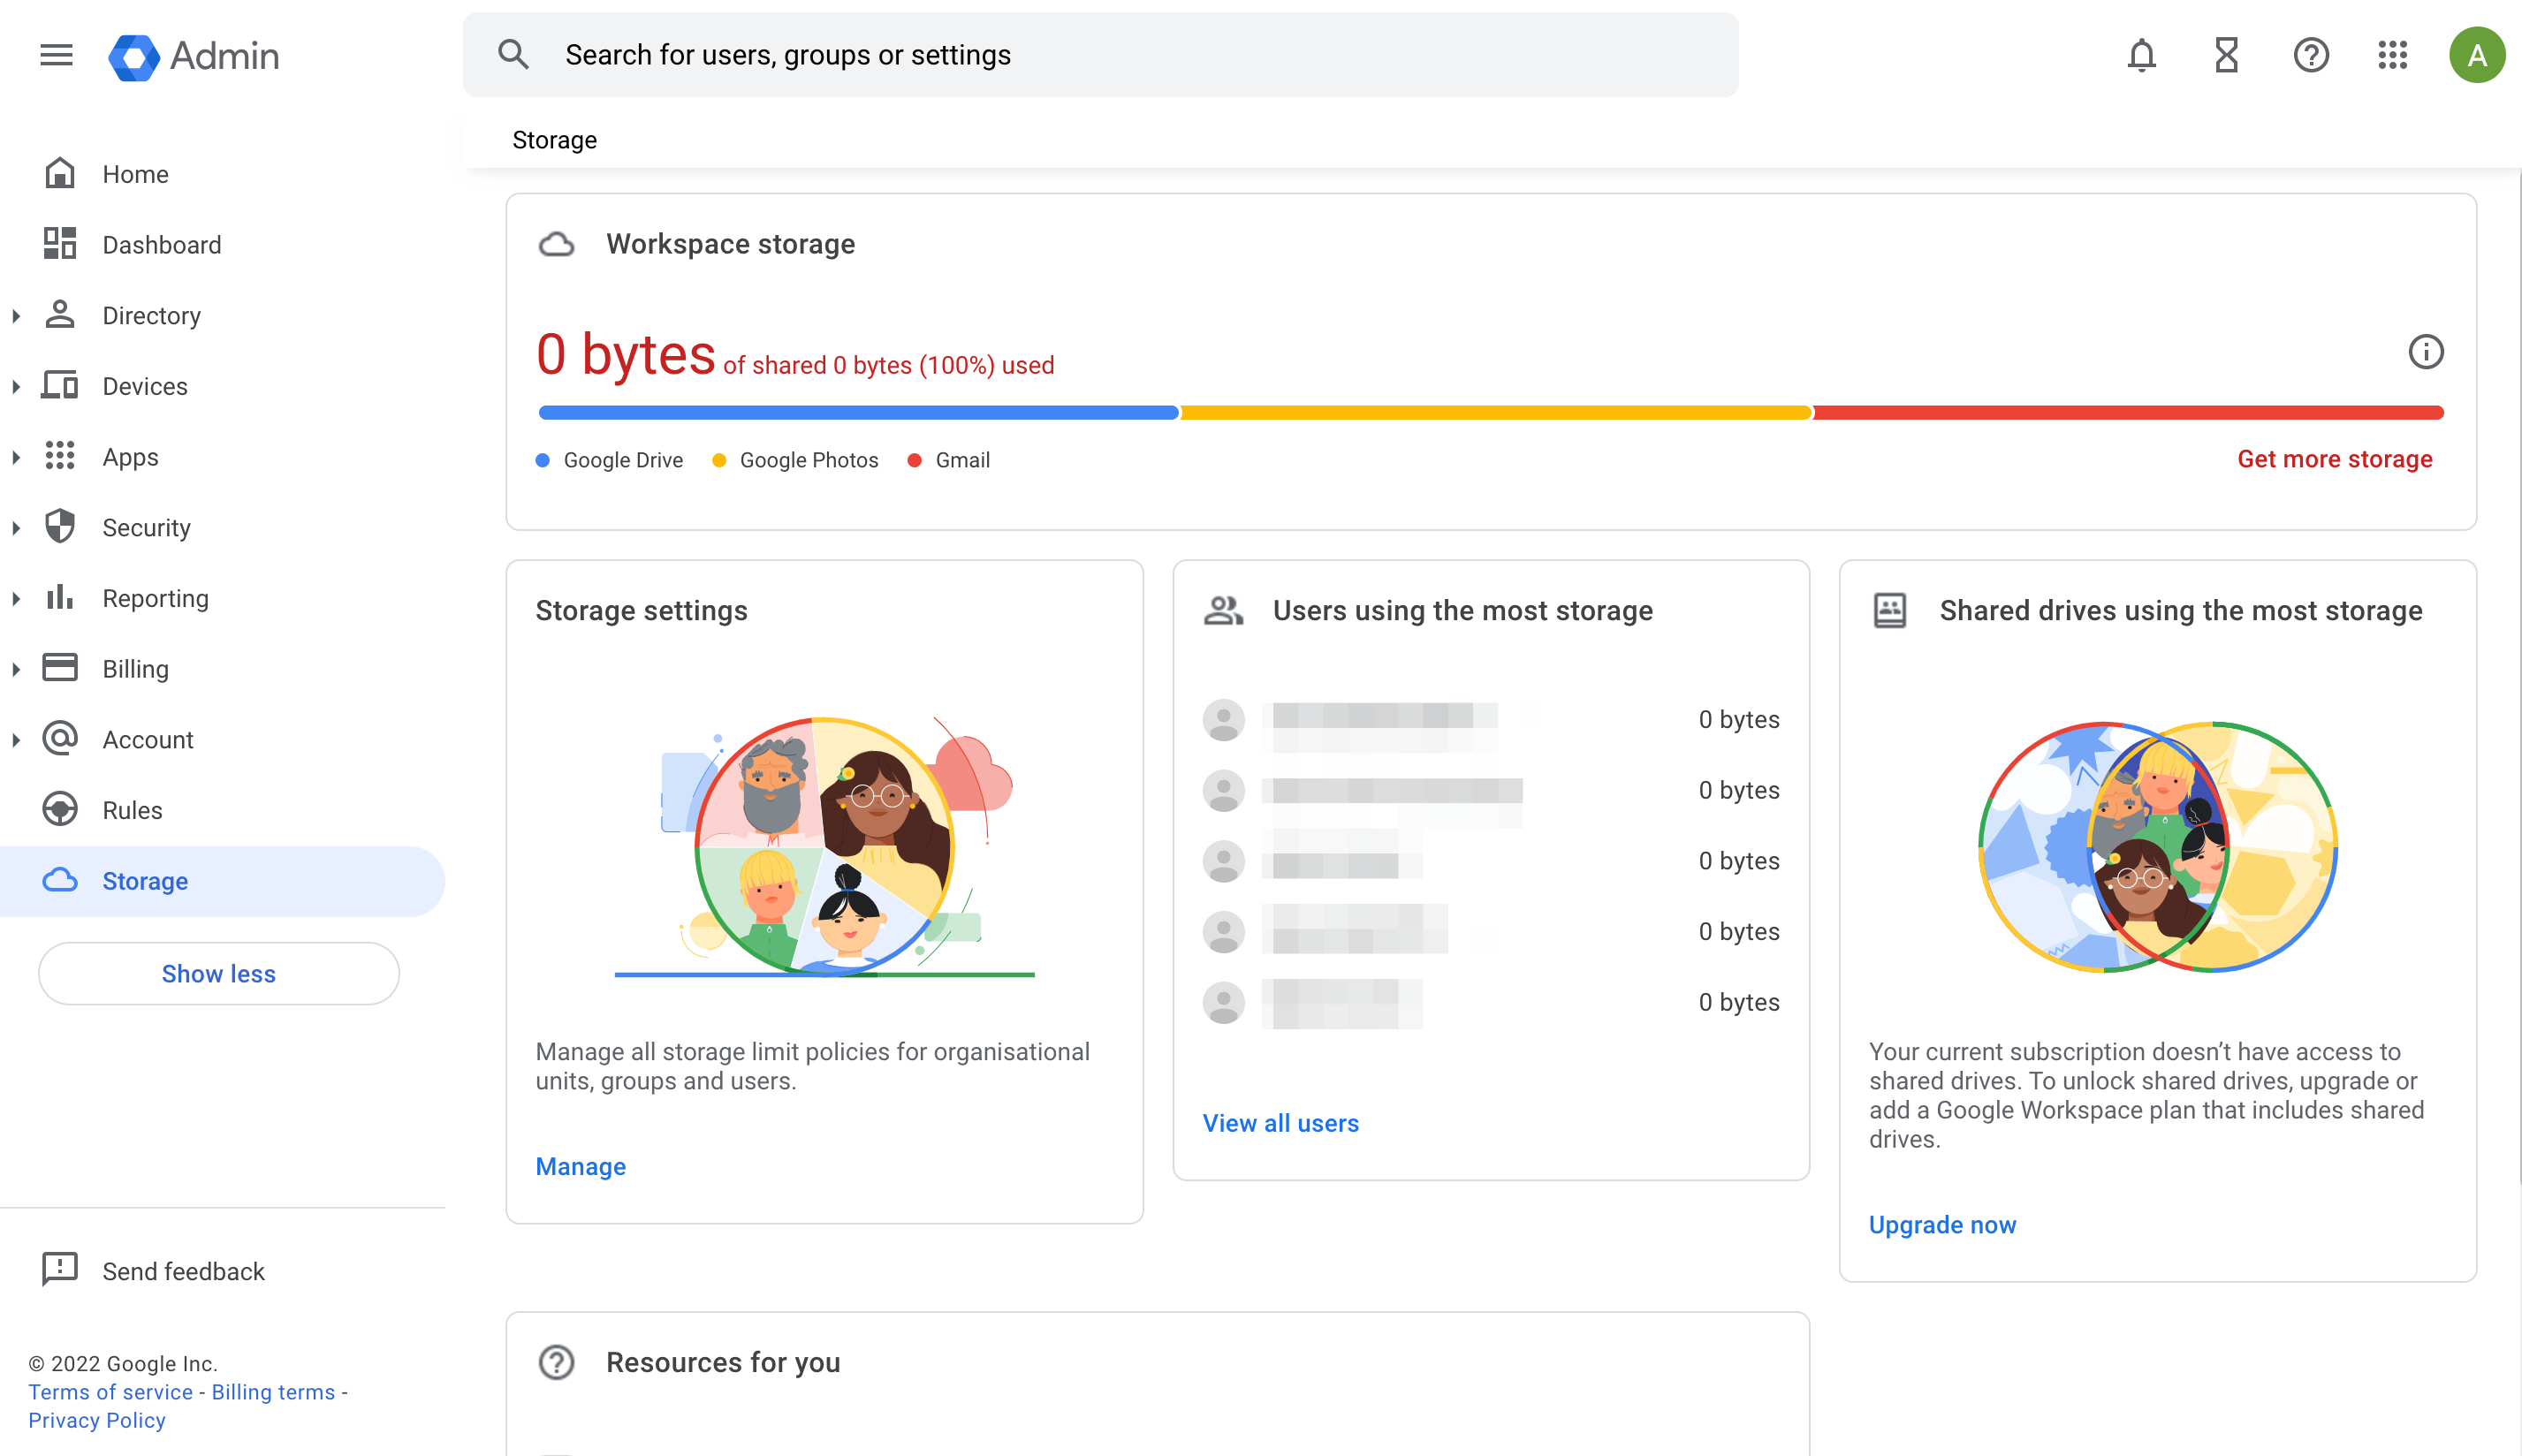2522x1456 pixels.
Task: Click the notifications bell icon
Action: point(2141,55)
